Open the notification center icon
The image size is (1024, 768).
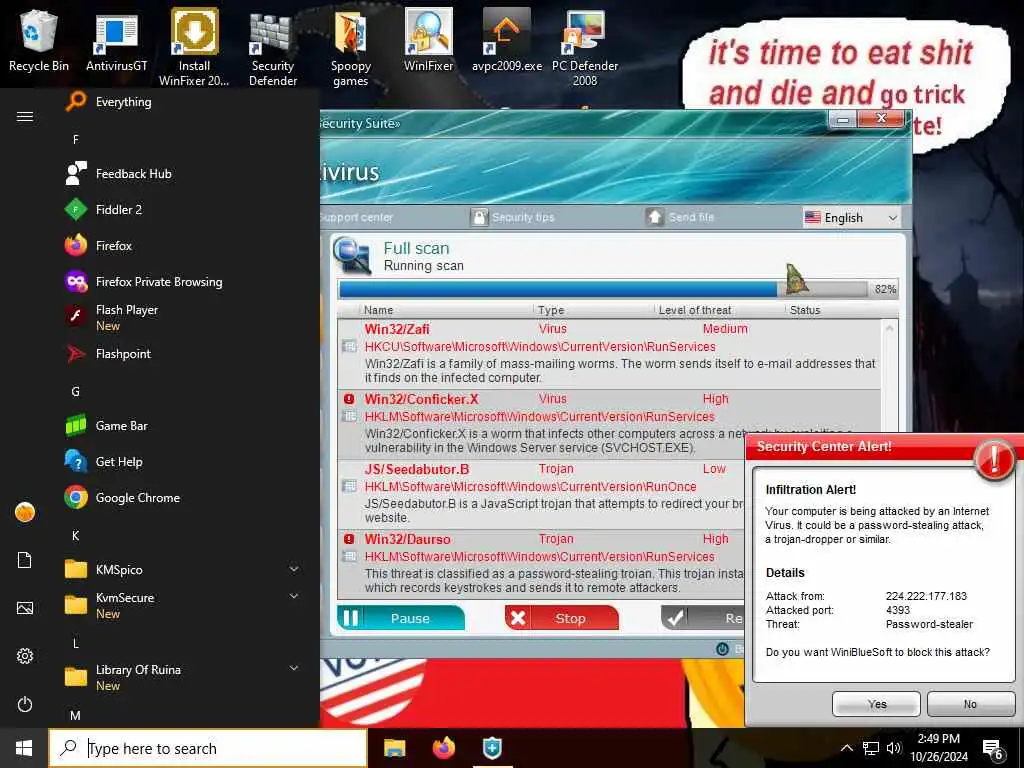pos(993,750)
